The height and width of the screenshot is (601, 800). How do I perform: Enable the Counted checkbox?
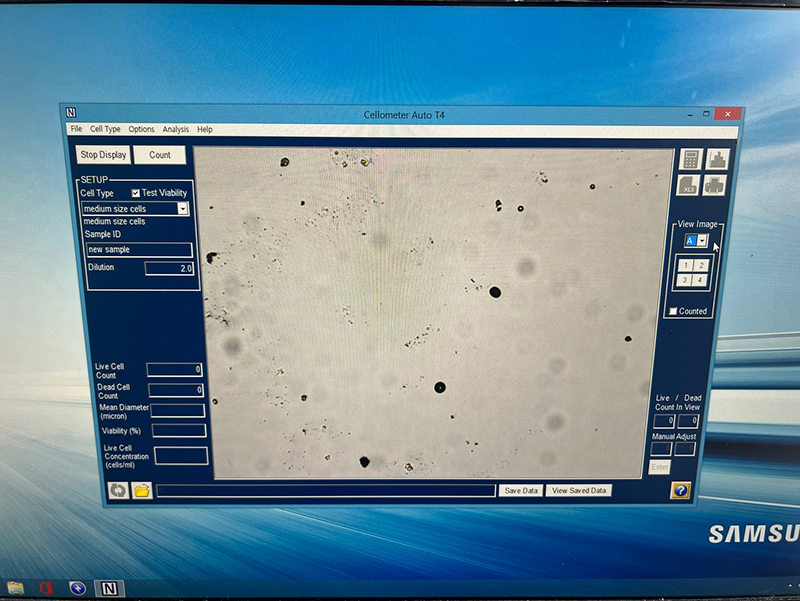(672, 311)
